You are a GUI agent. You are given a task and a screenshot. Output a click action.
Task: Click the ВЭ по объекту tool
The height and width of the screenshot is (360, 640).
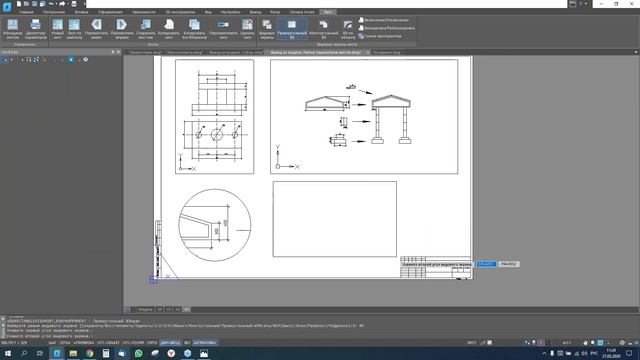(348, 29)
